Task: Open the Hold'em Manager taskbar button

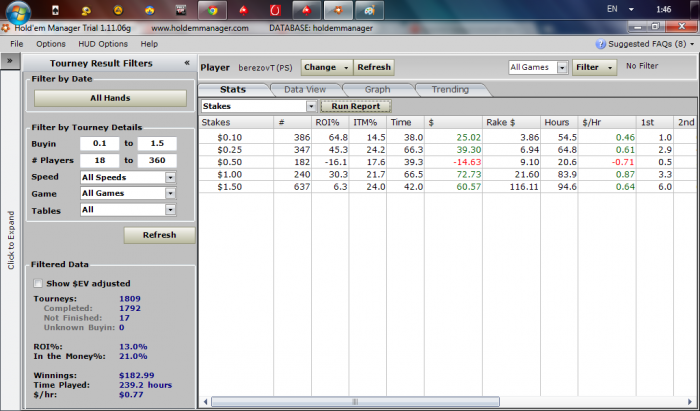Action: tap(338, 10)
